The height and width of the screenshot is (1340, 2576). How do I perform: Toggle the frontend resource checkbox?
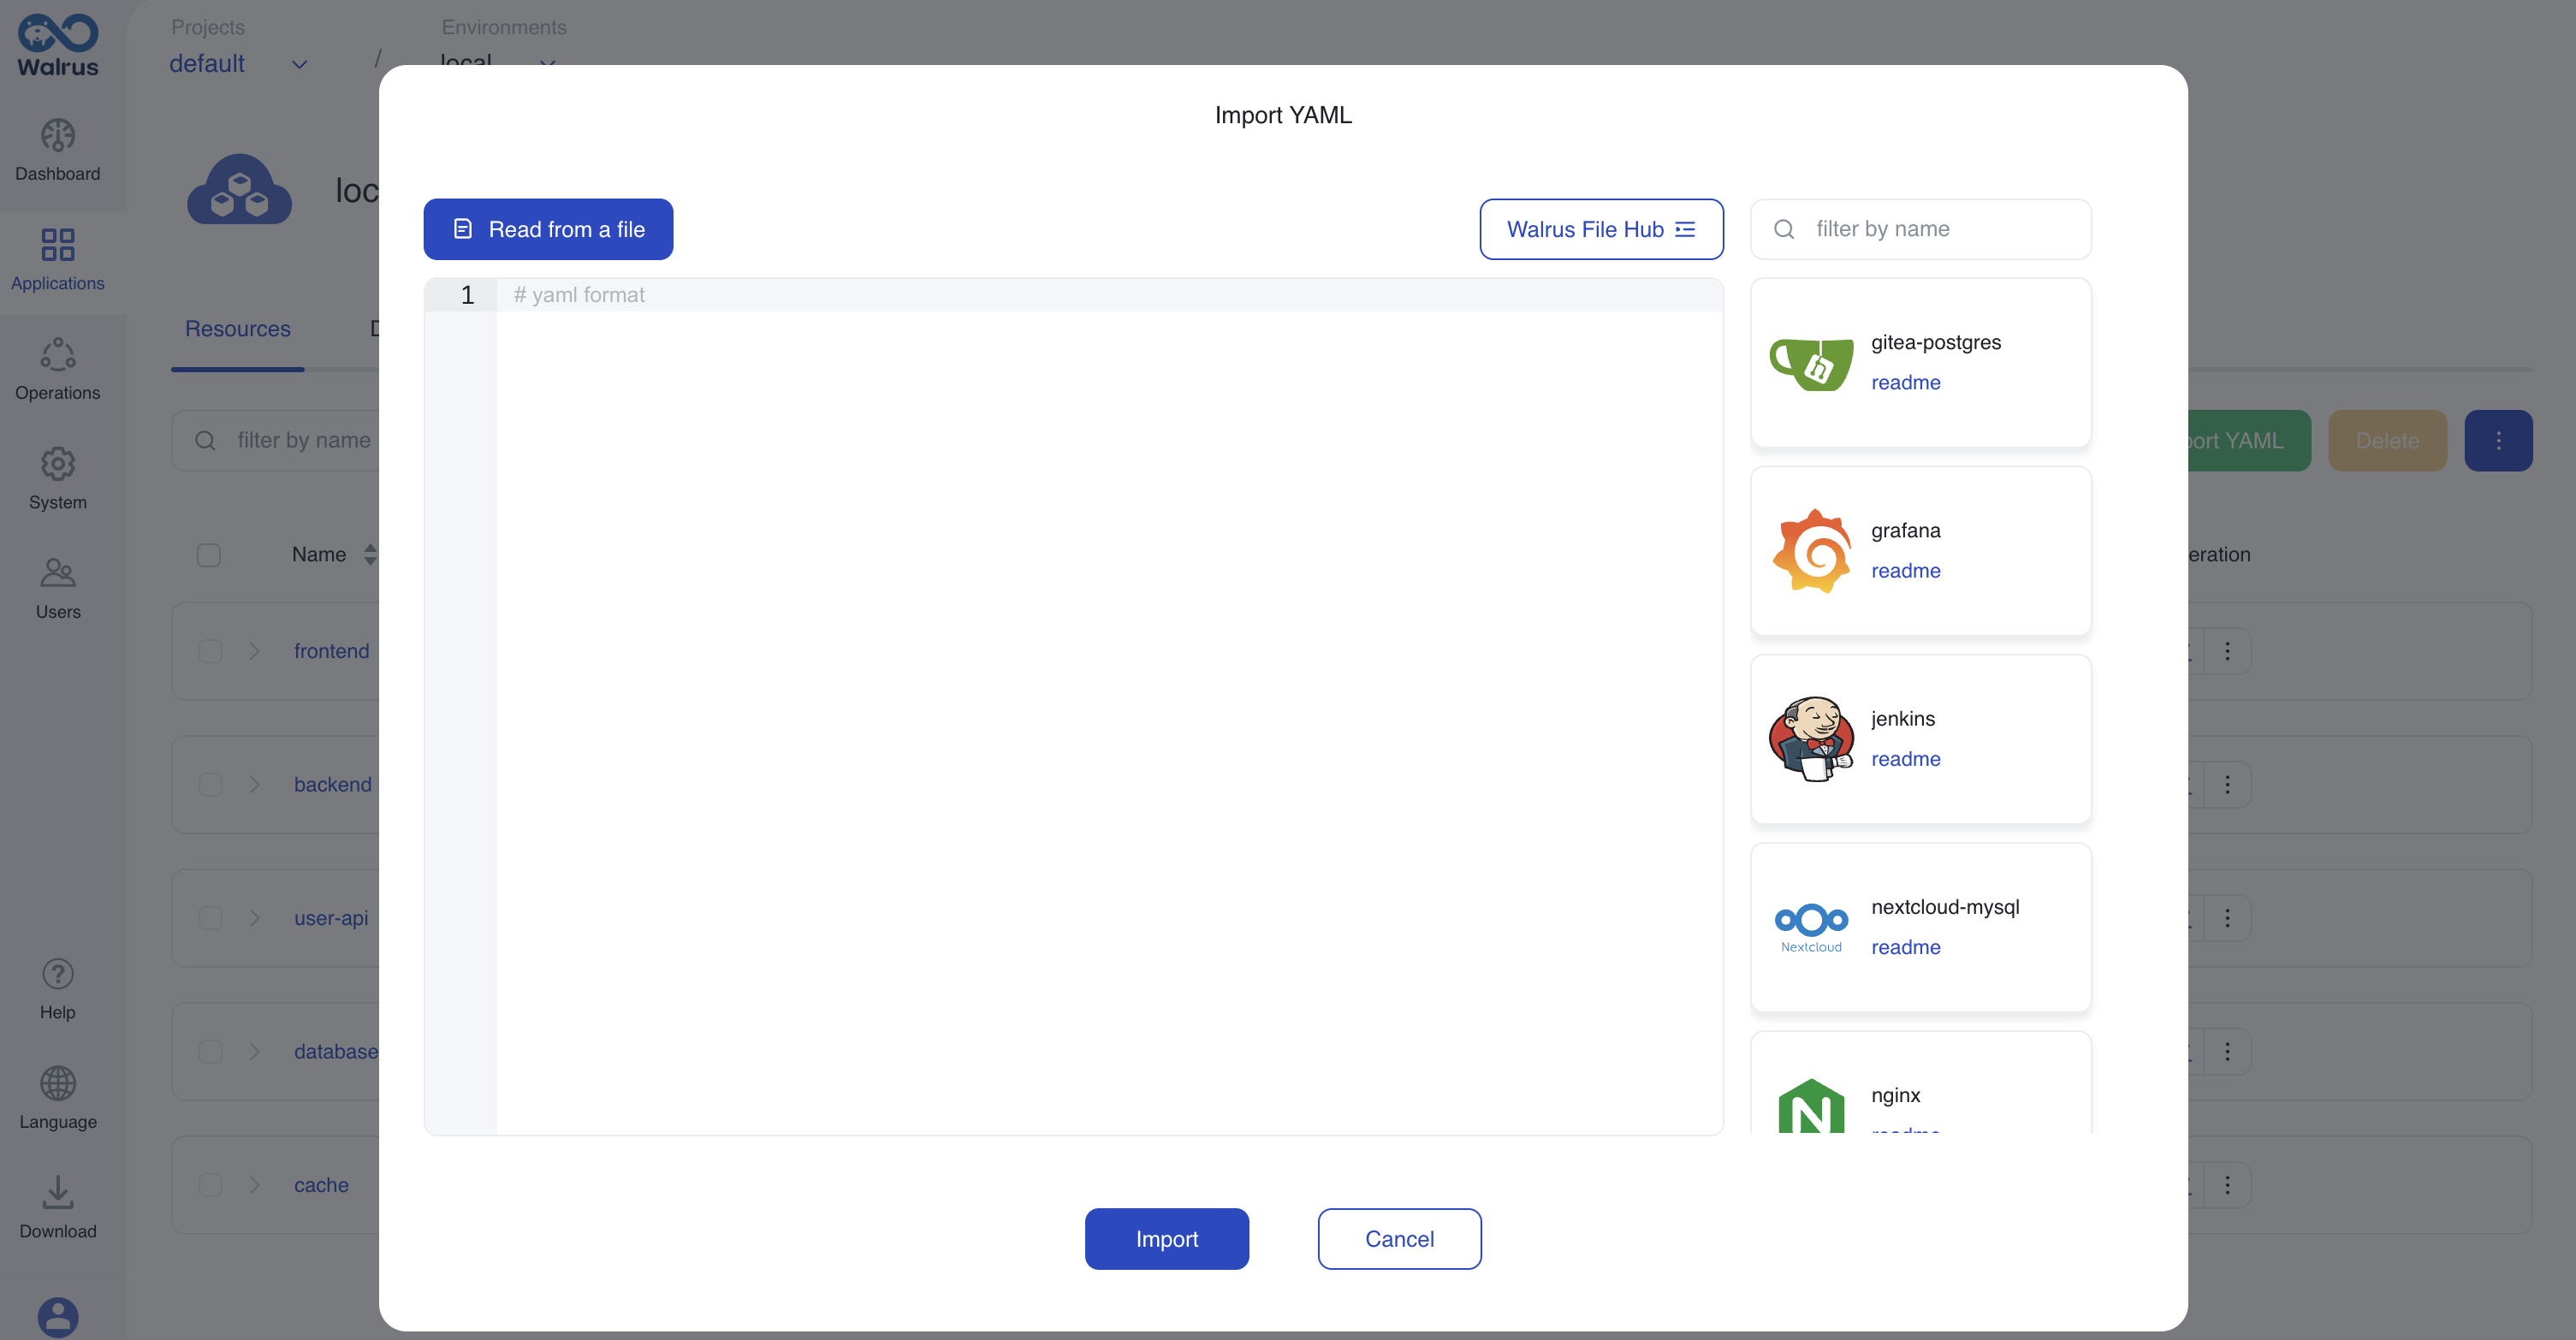click(210, 650)
